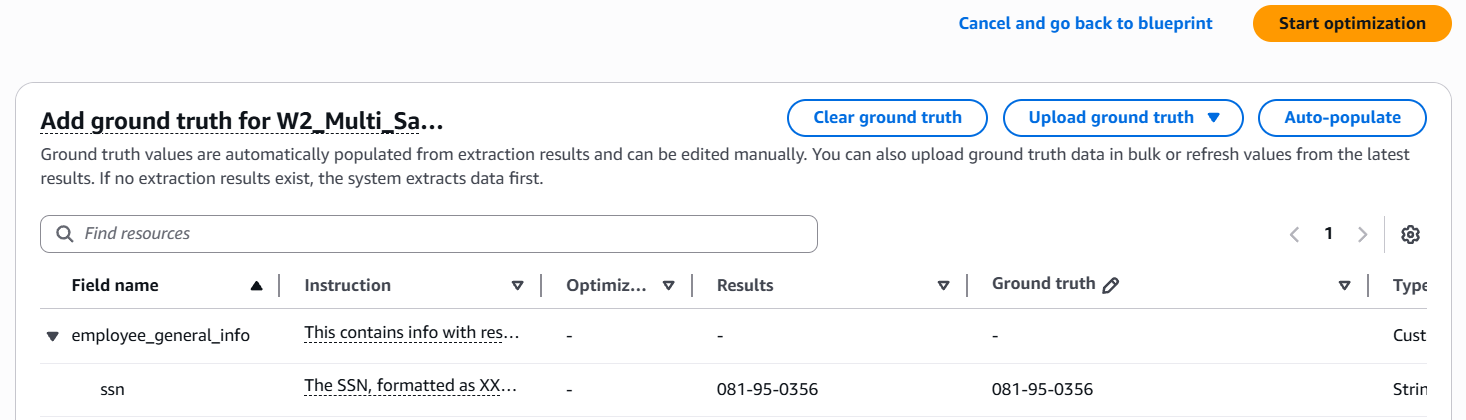Click the Clear ground truth button
This screenshot has height=420, width=1466.
887,118
